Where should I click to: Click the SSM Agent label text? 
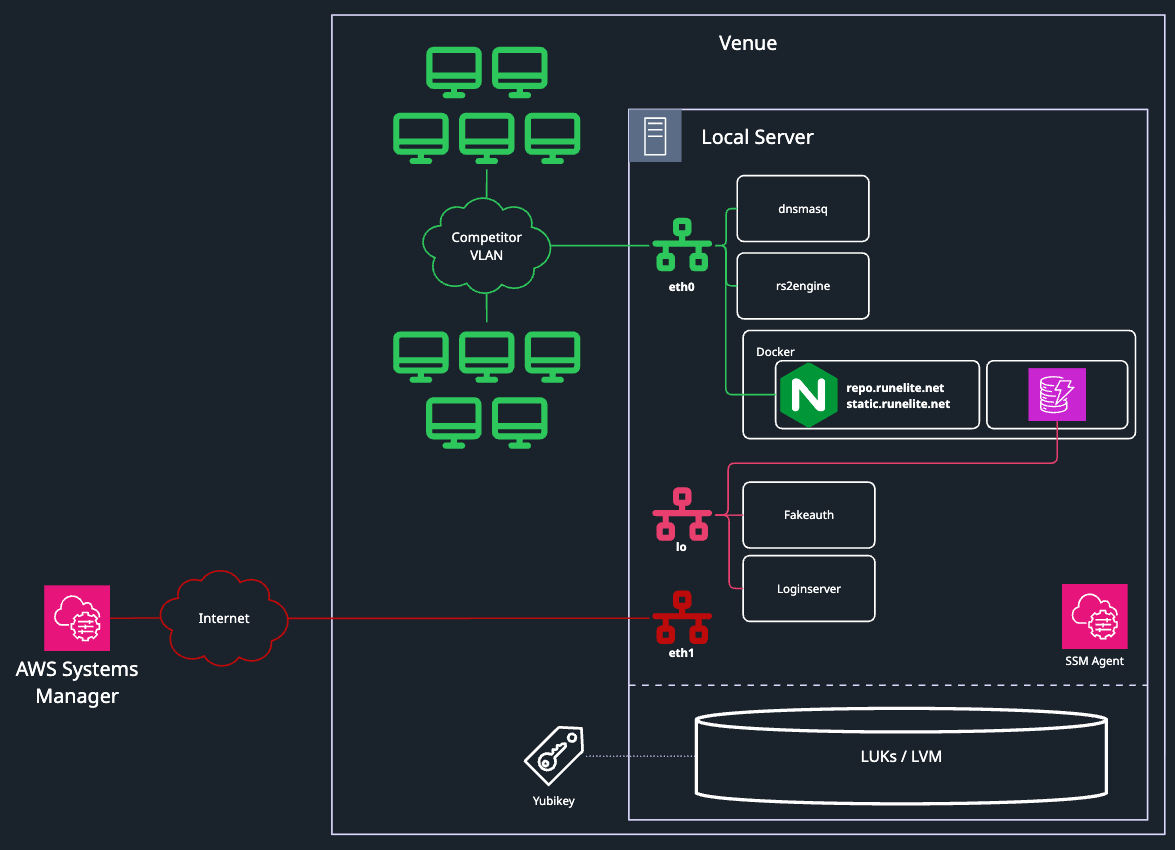[x=1094, y=661]
